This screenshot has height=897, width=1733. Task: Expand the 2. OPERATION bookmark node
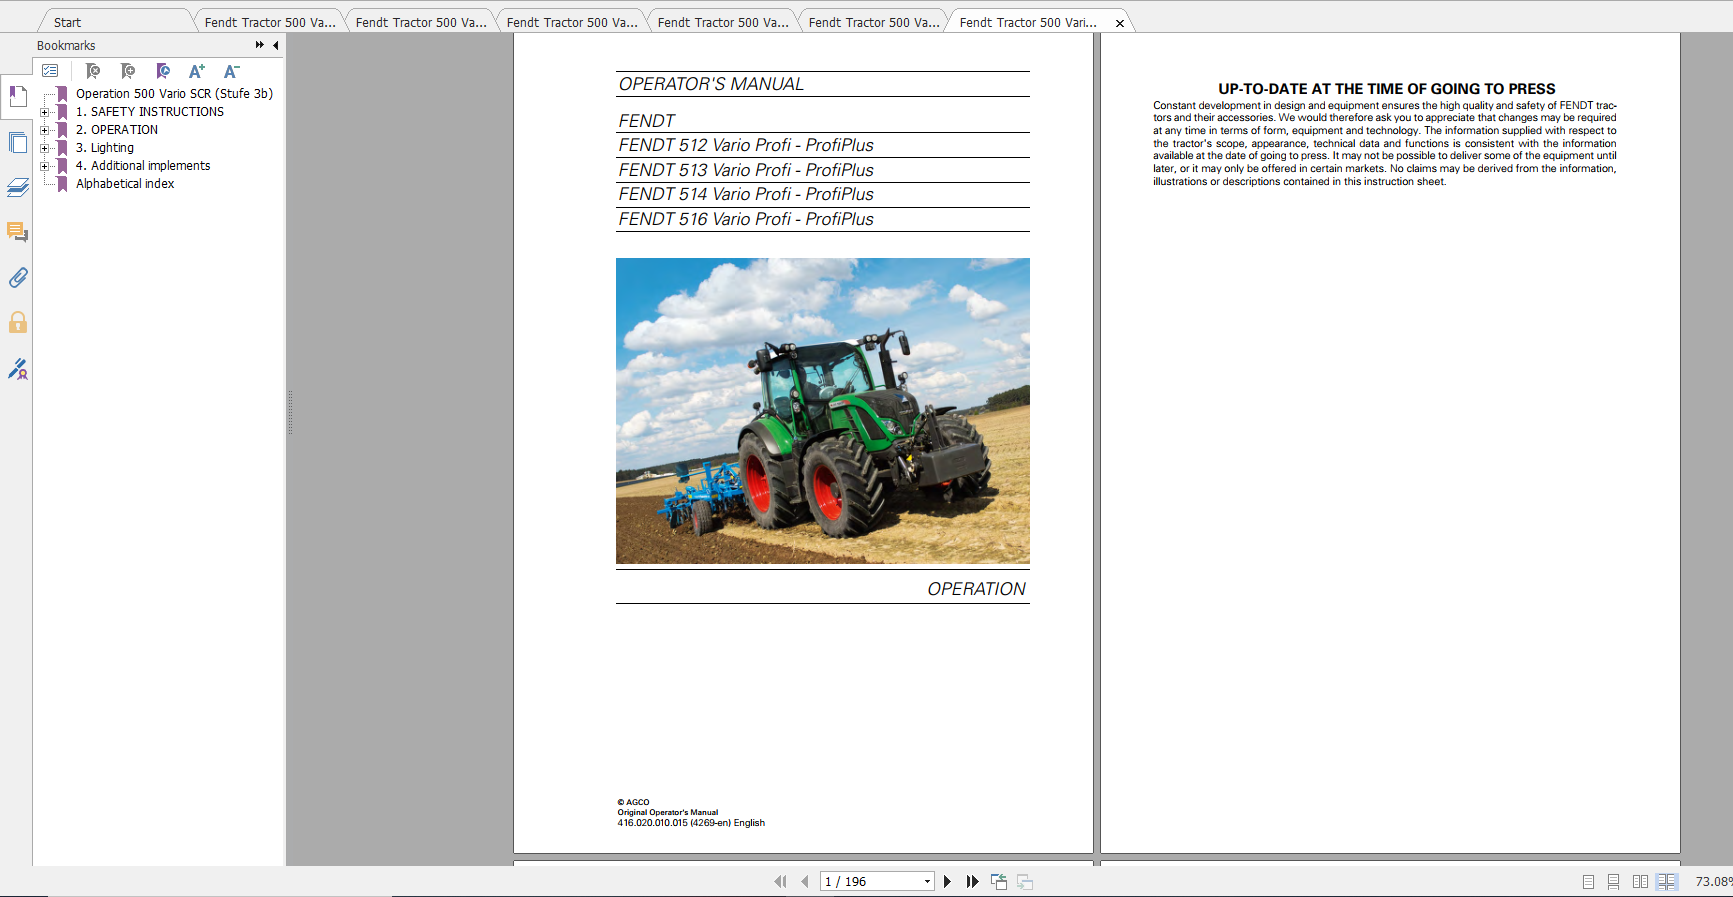pos(44,130)
